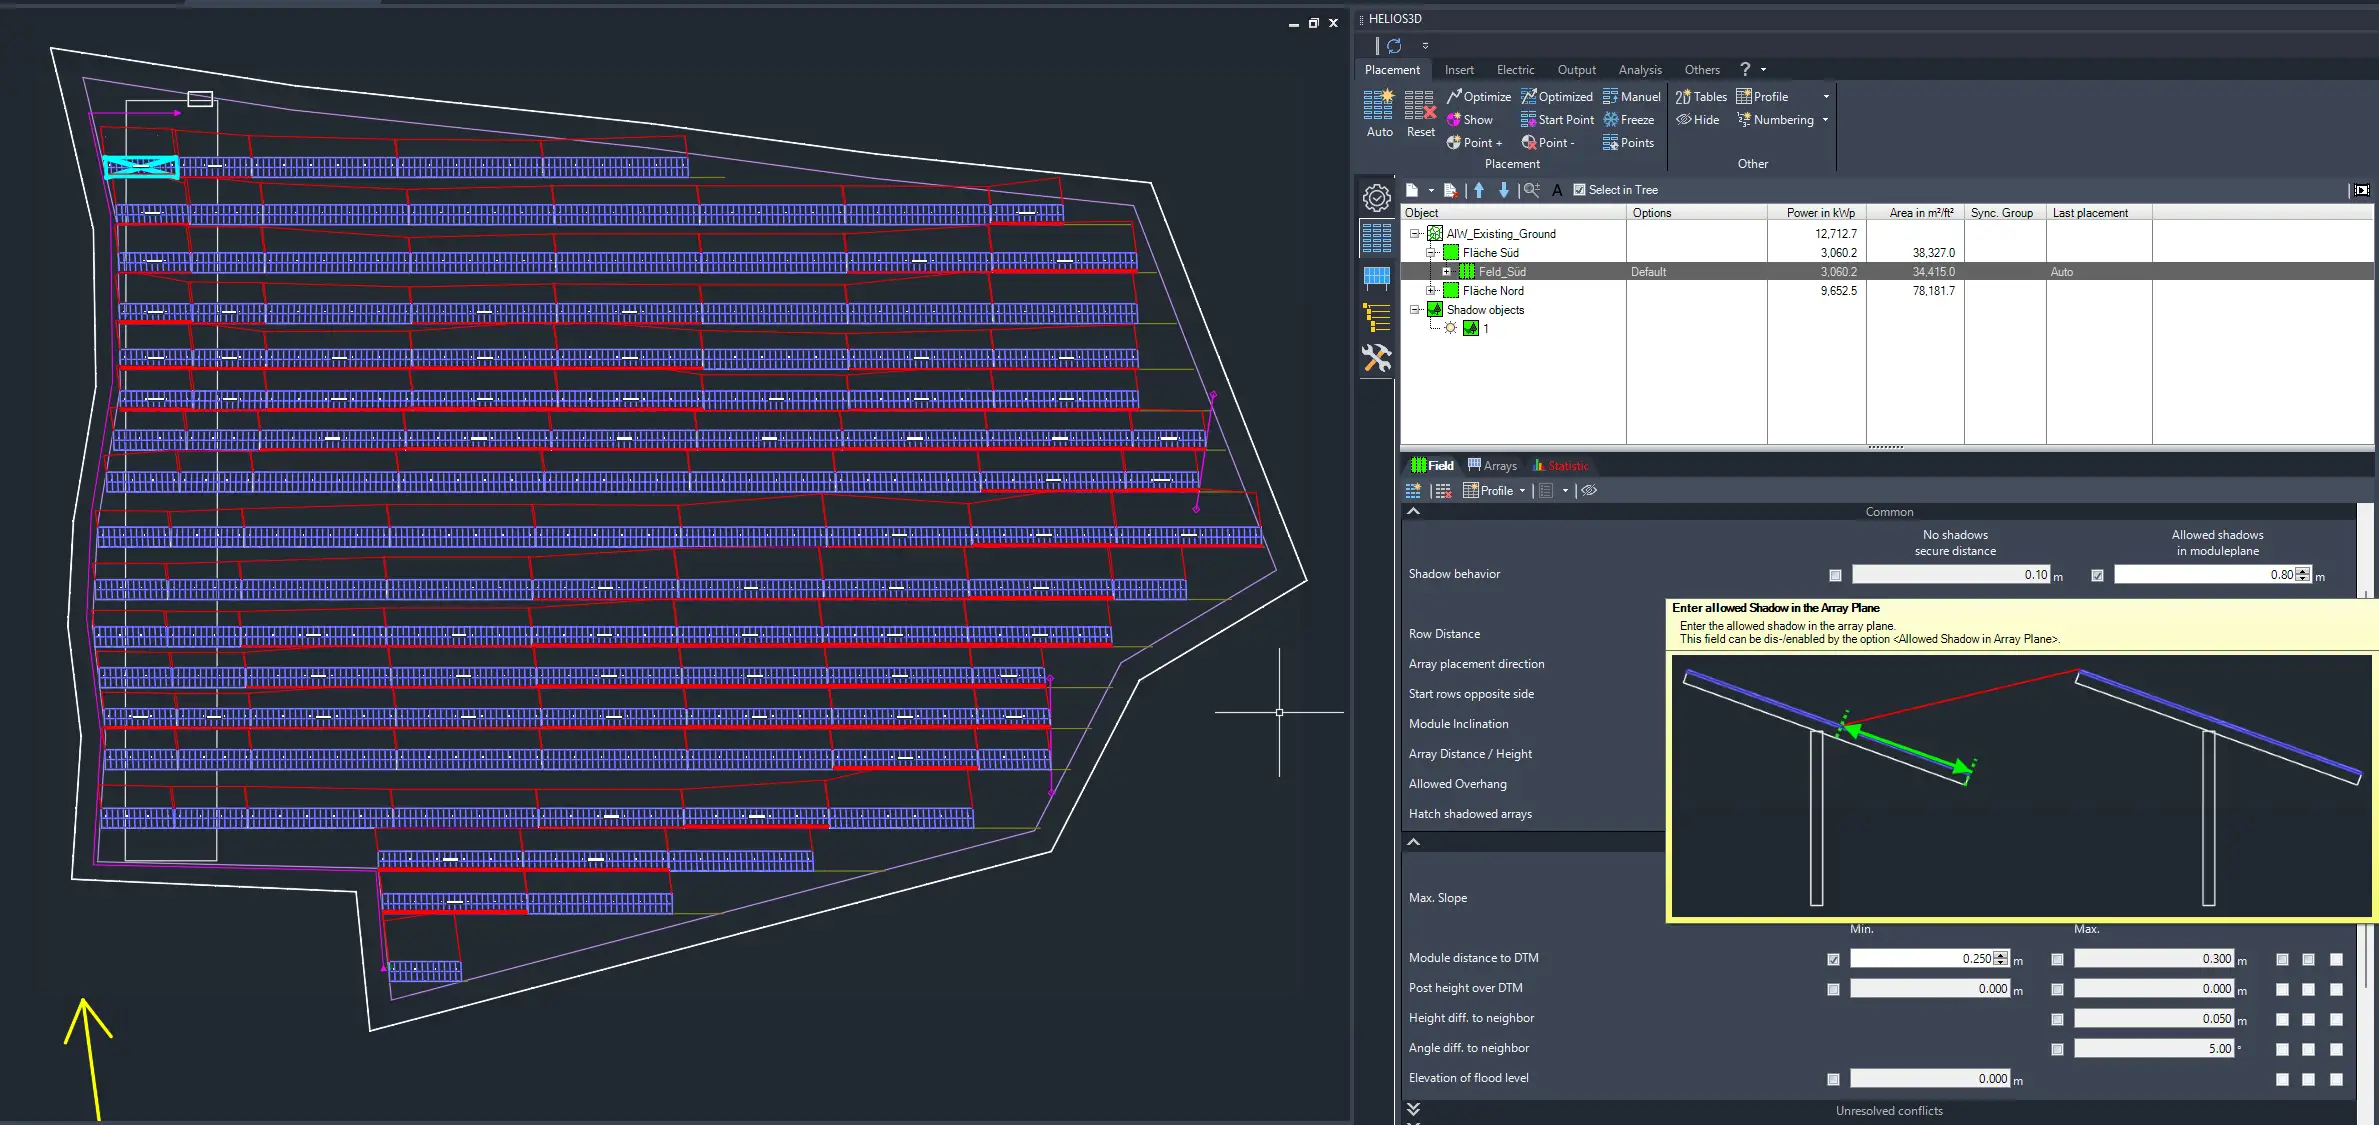The image size is (2379, 1125).
Task: Click the refresh icon in the Helios3D header
Action: point(1394,46)
